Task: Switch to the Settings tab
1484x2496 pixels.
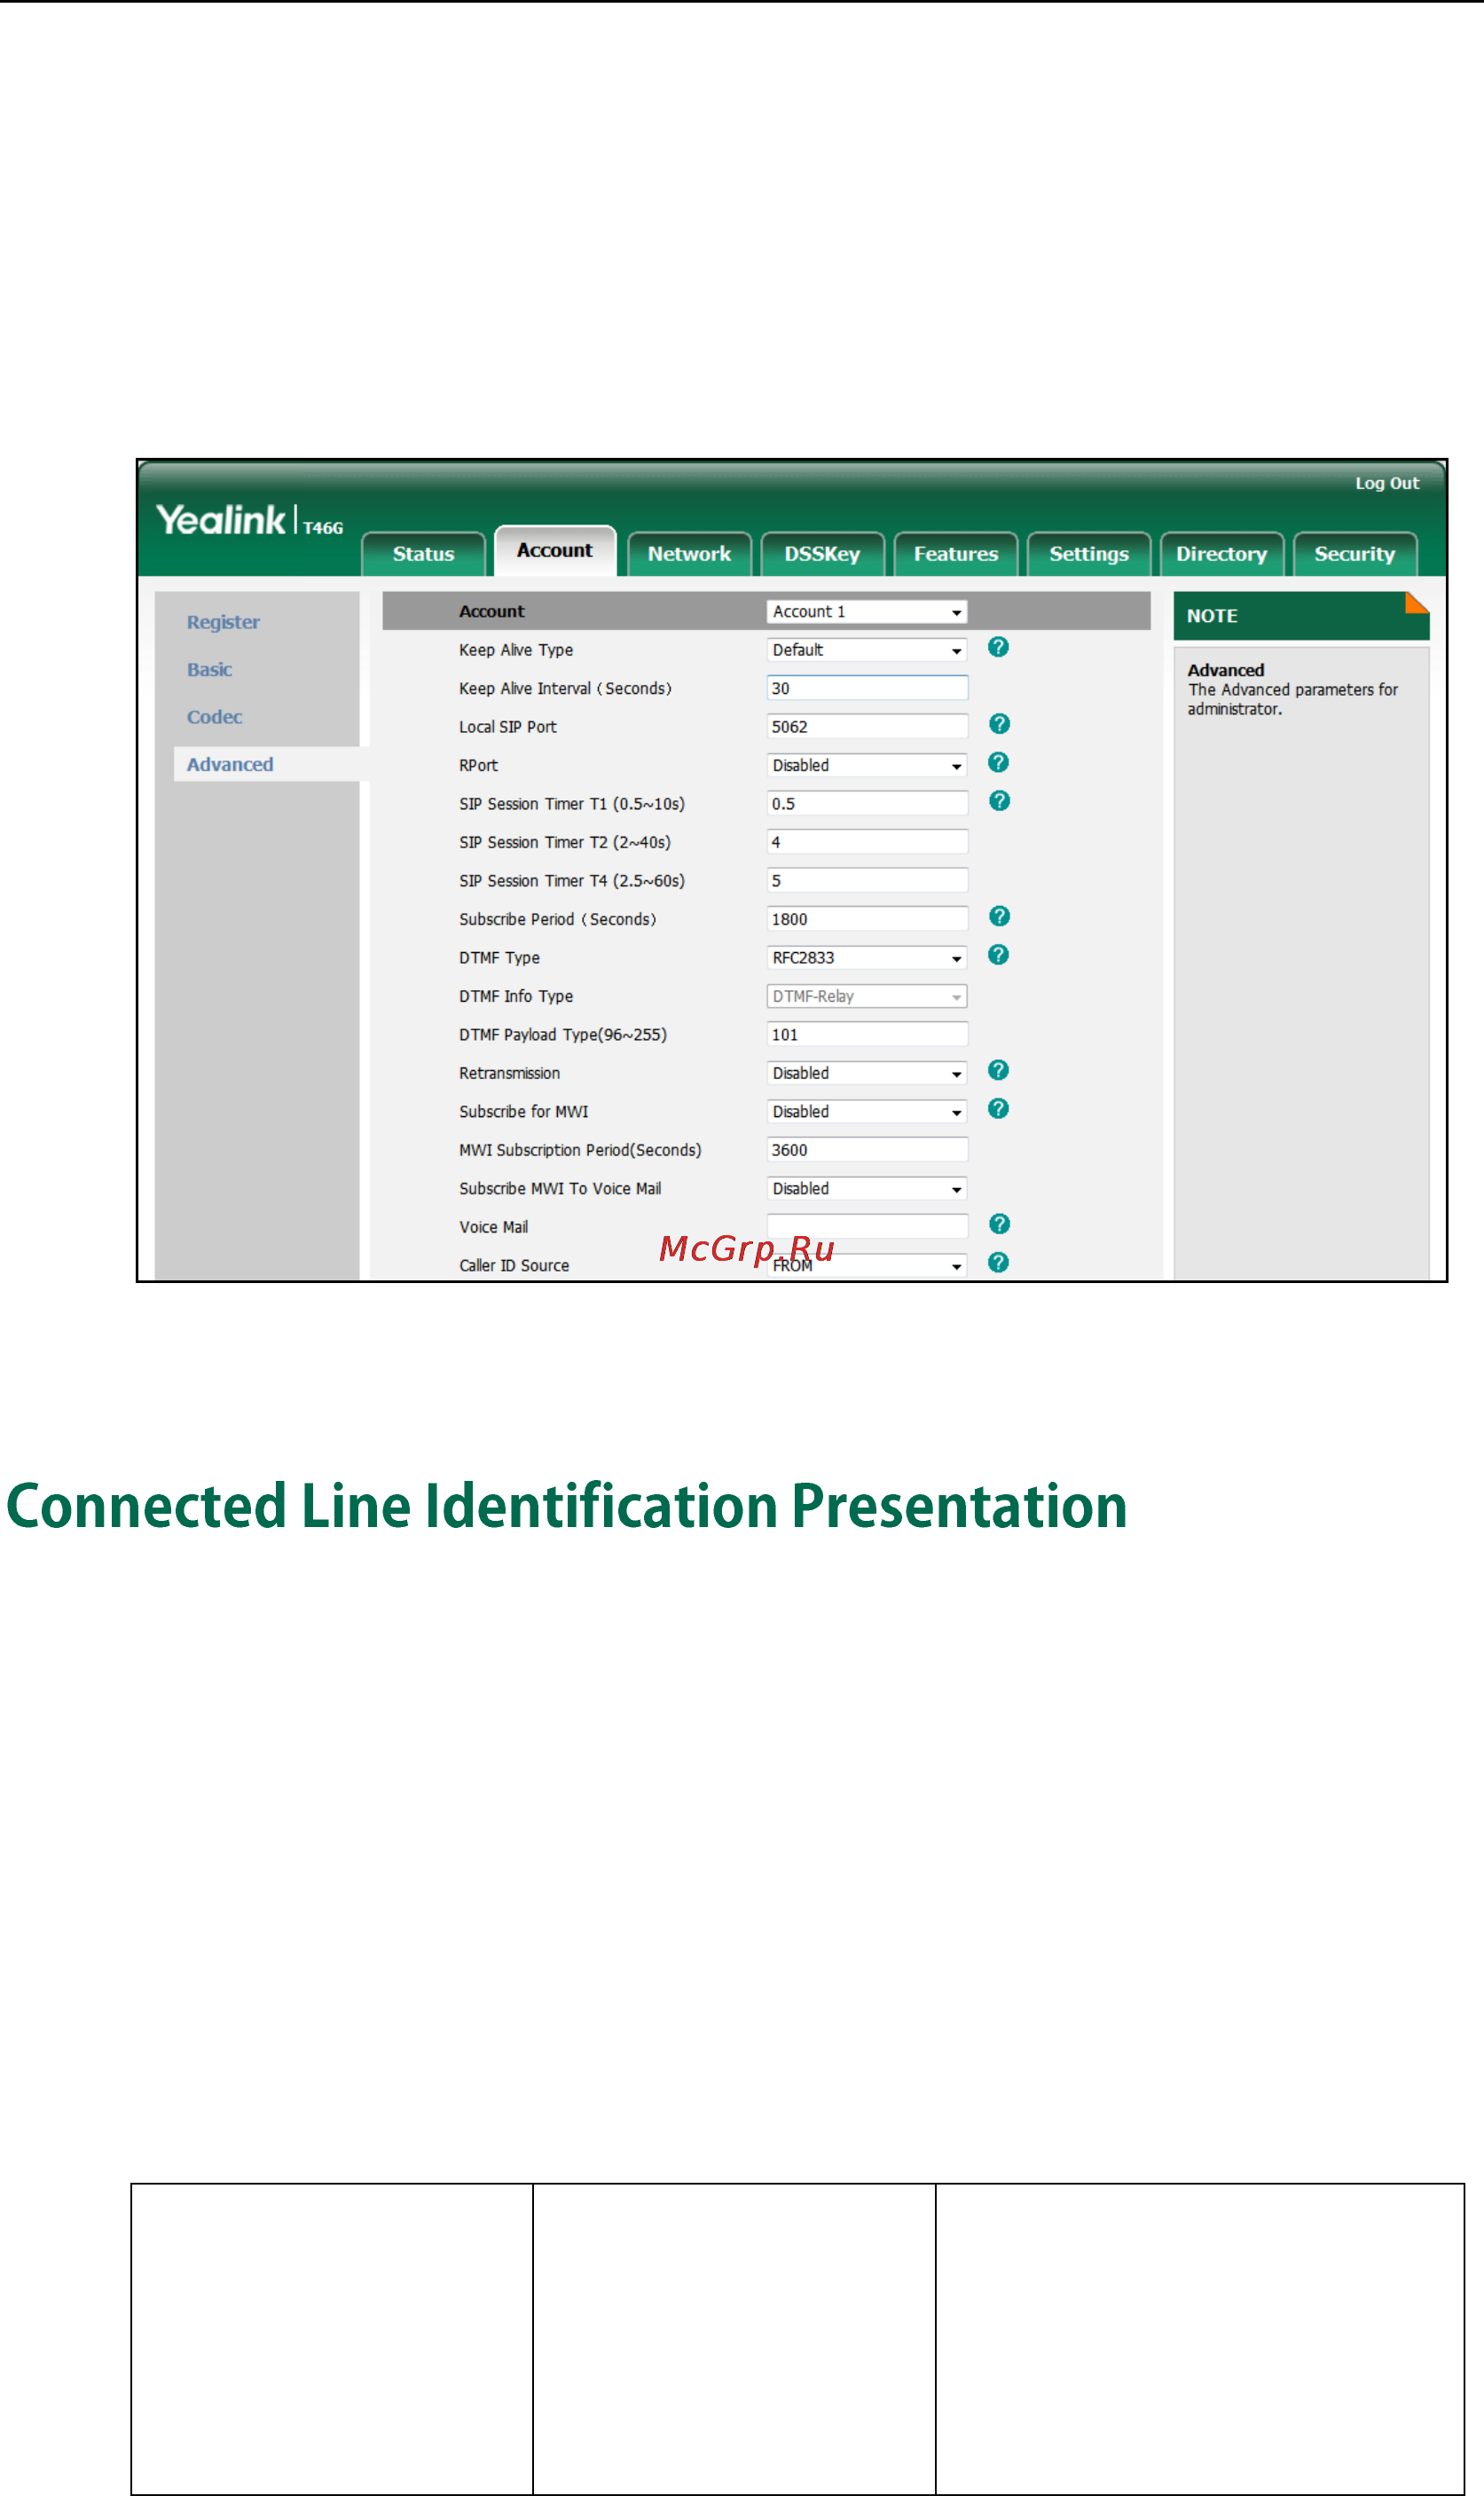Action: 1089,554
